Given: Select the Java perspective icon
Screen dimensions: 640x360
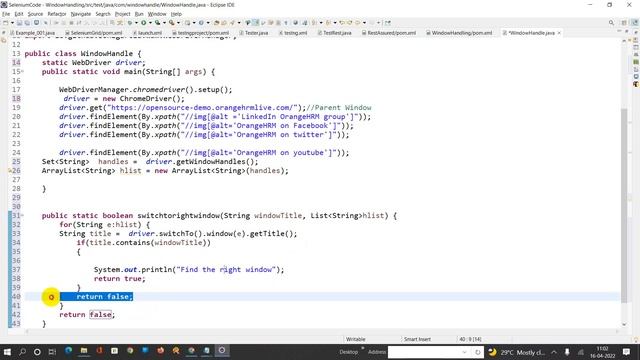Looking at the screenshot, I should pyautogui.click(x=635, y=23).
